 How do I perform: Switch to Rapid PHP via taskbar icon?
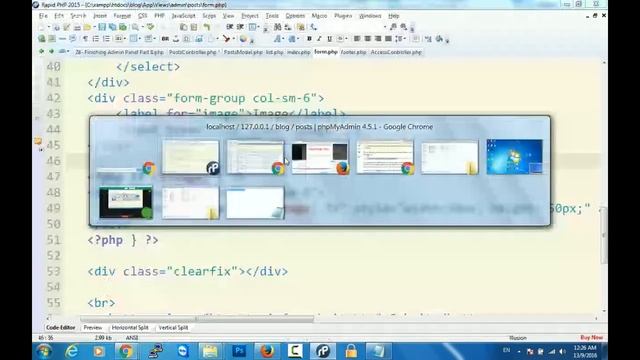(x=322, y=351)
